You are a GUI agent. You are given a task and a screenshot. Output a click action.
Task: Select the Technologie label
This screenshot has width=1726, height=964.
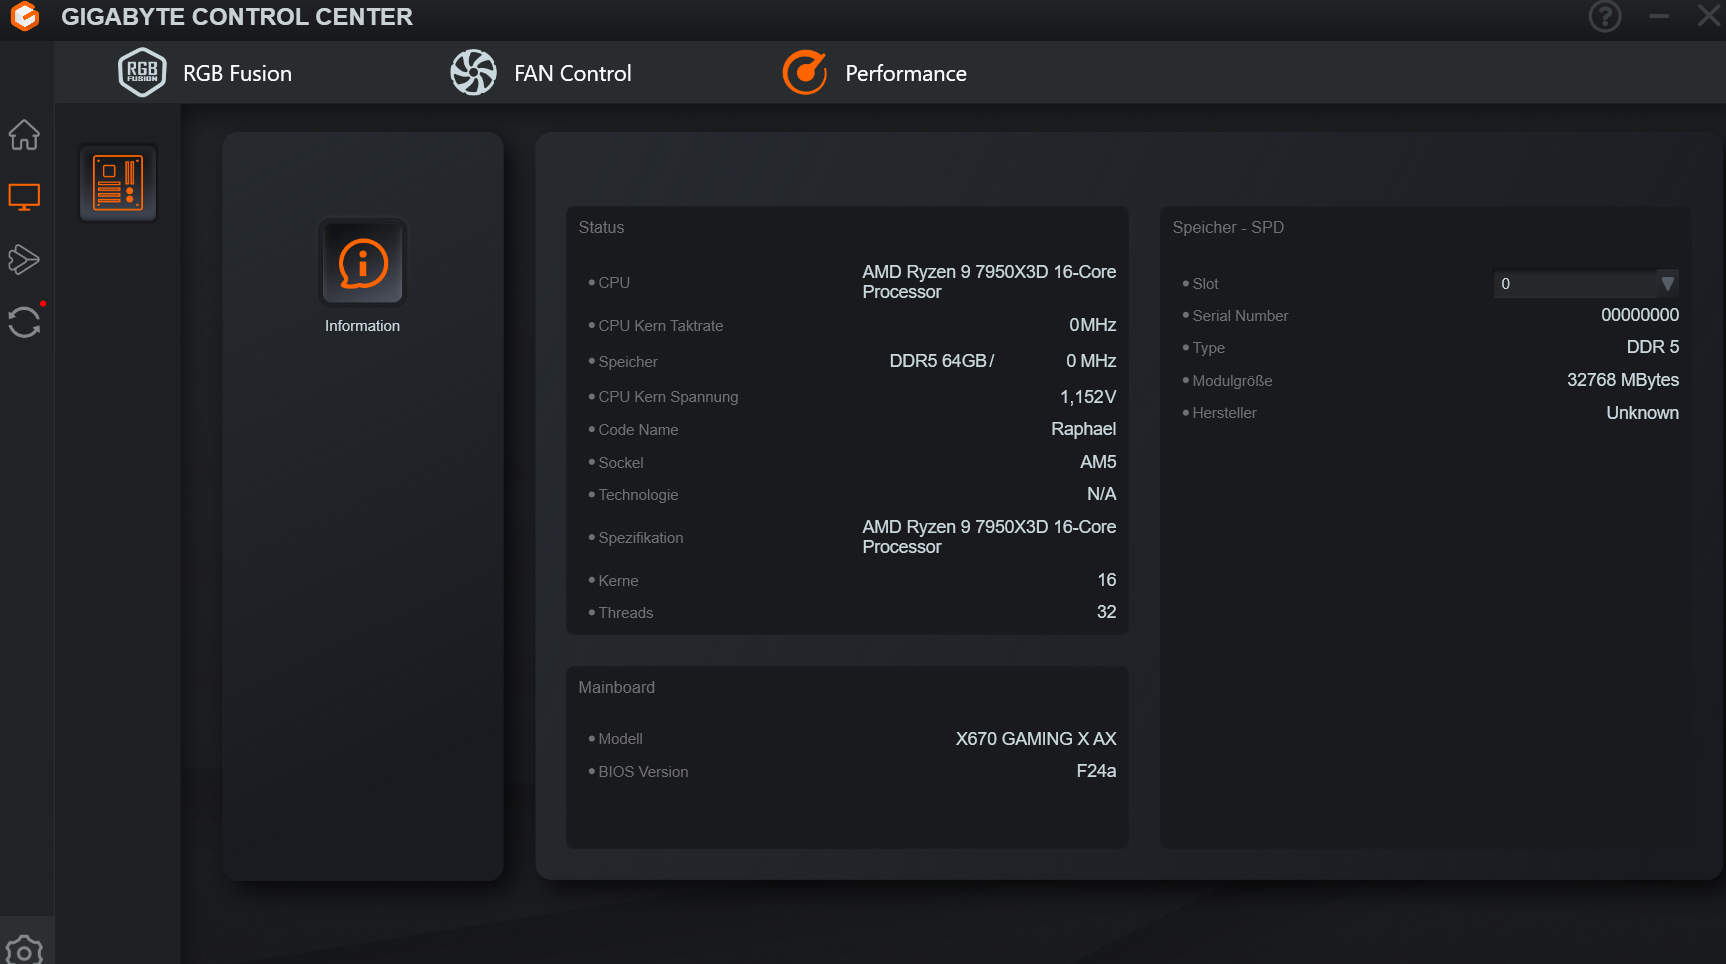click(x=638, y=495)
